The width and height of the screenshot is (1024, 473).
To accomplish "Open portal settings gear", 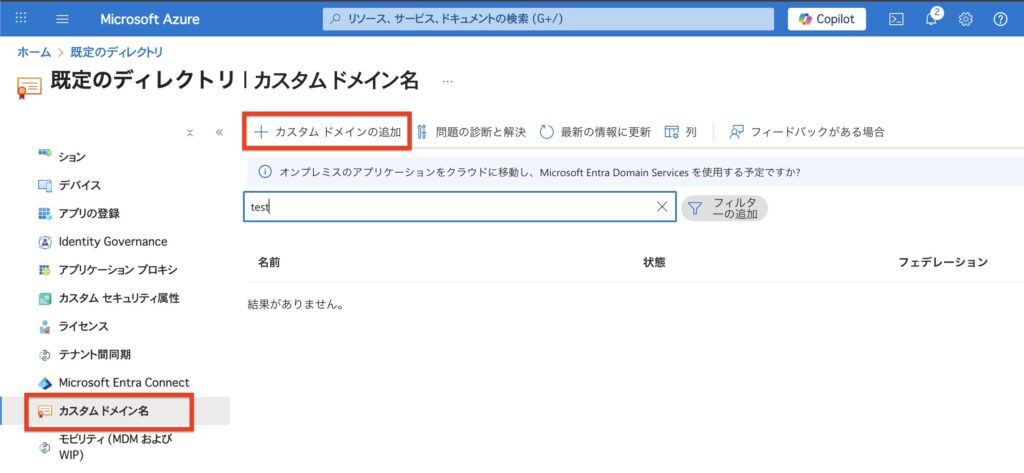I will [965, 19].
